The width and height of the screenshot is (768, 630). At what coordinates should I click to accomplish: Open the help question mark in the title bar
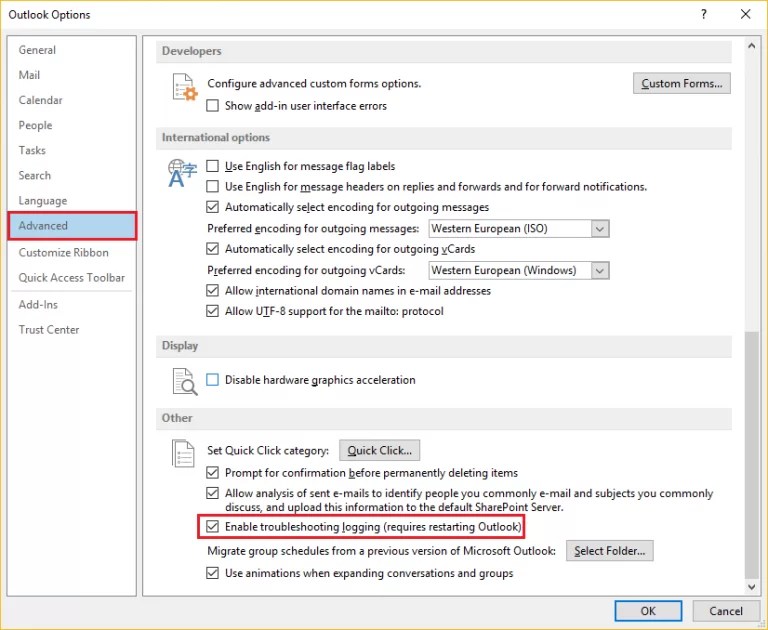click(x=703, y=14)
